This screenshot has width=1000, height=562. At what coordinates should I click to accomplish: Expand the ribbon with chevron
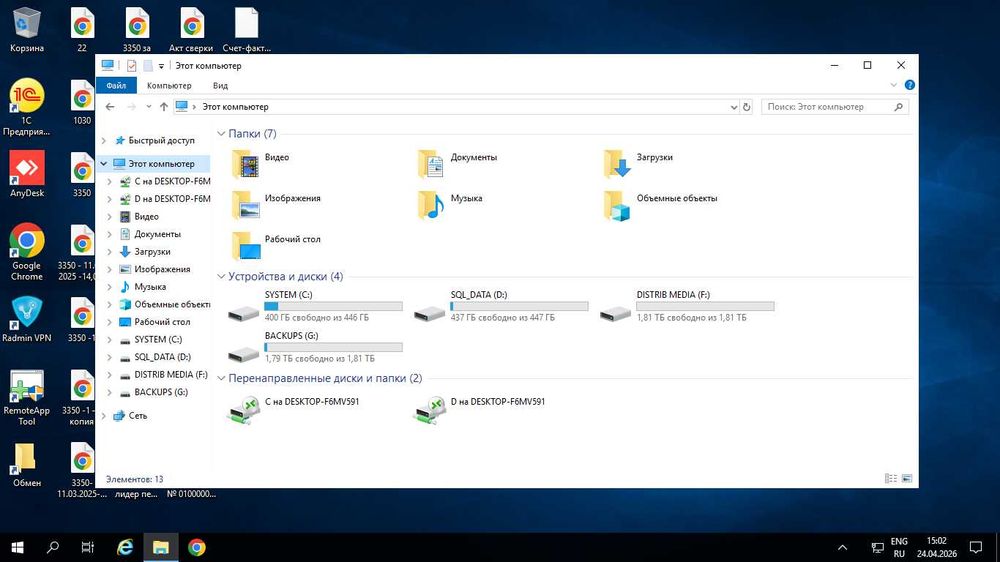pos(893,85)
